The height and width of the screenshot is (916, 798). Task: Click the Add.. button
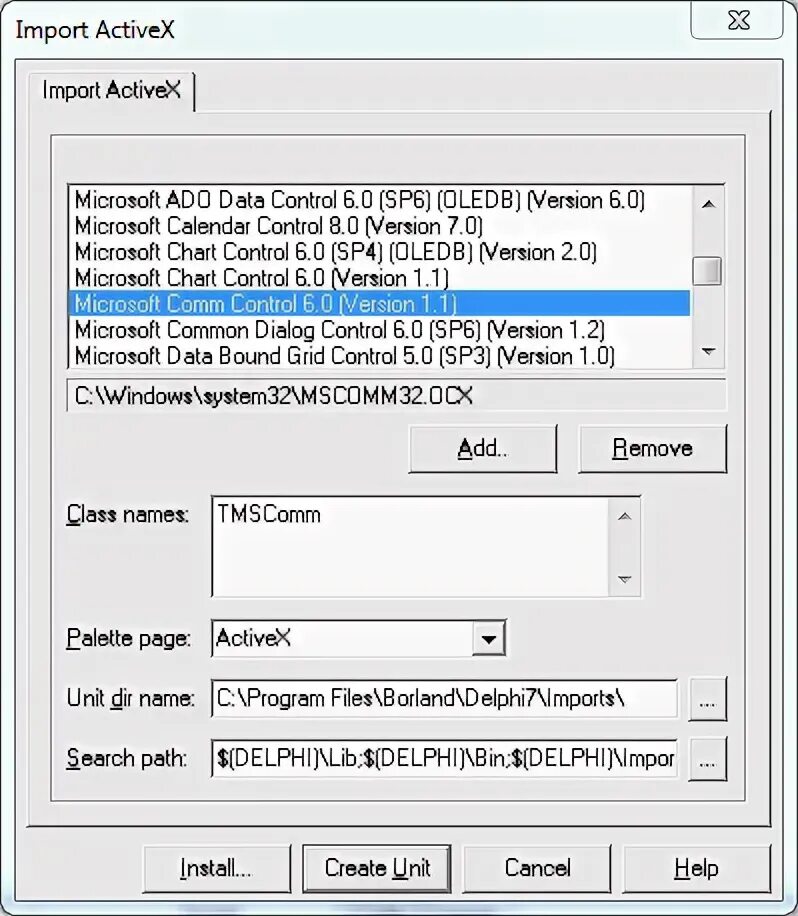483,449
